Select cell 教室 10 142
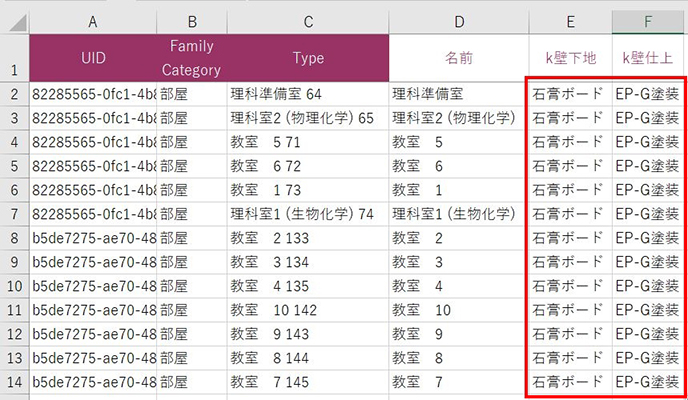Screen dimensions: 688x400 pos(308,310)
